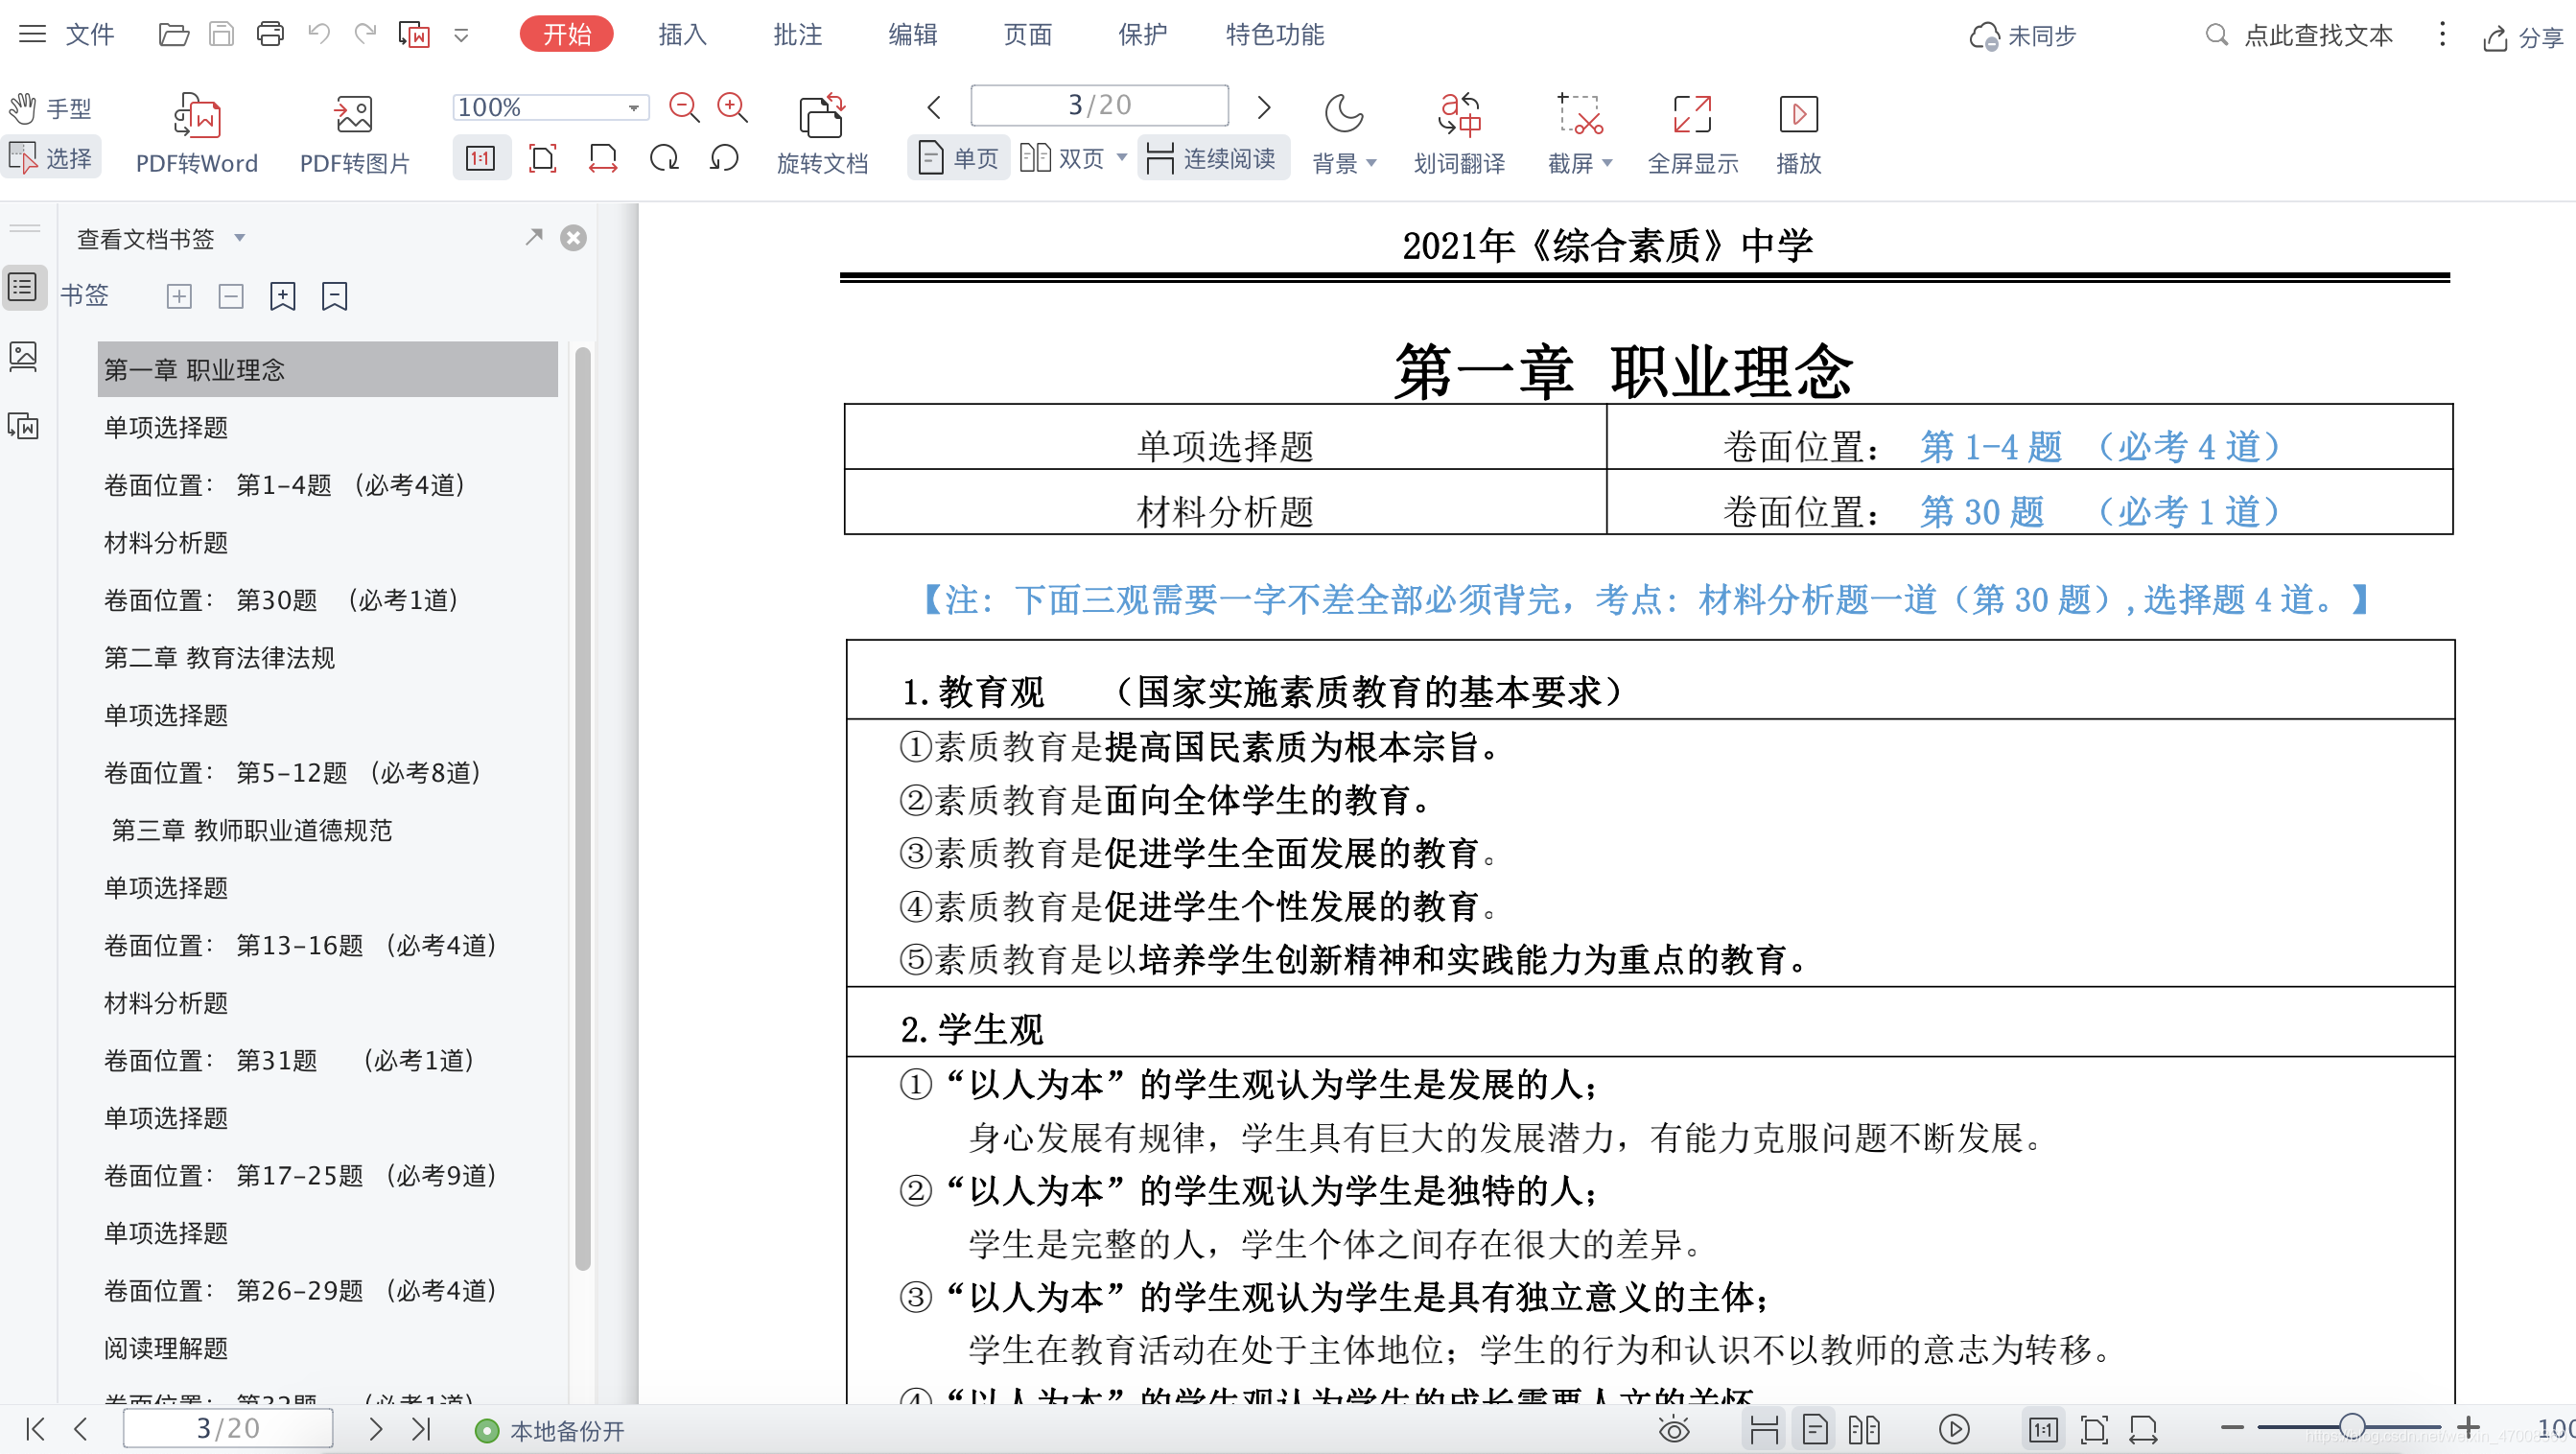Click the 旋转文档 rotate document button
2576x1454 pixels.
coord(822,134)
